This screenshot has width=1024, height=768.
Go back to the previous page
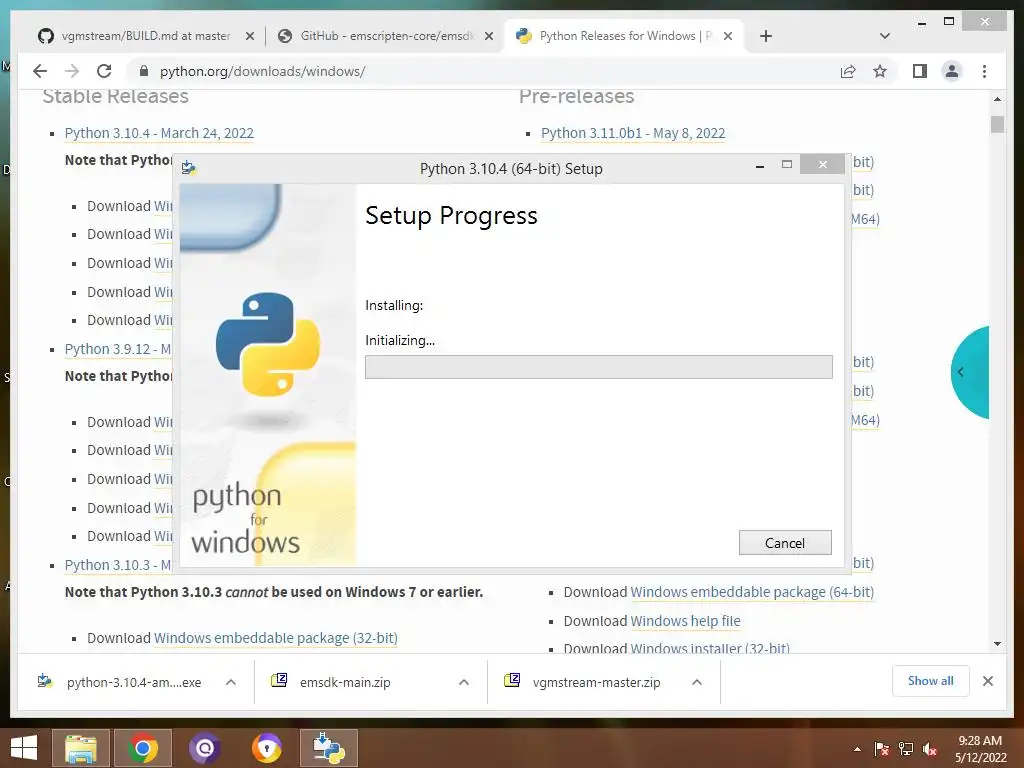(x=40, y=71)
